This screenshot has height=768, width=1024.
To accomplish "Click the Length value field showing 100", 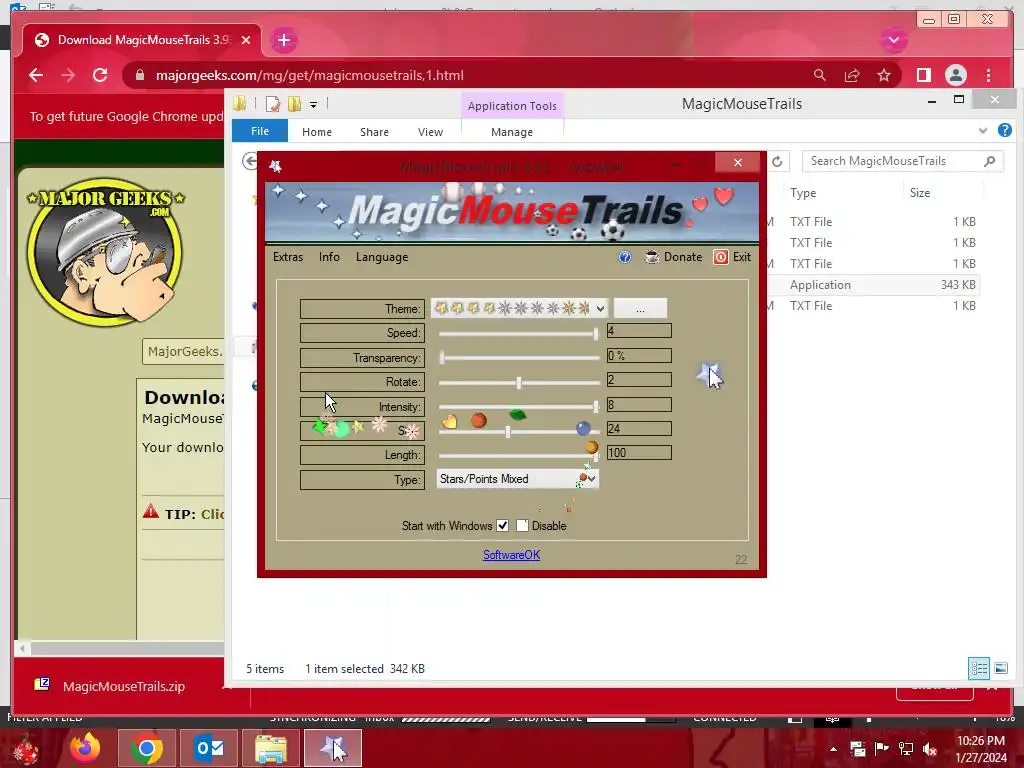I will 639,453.
